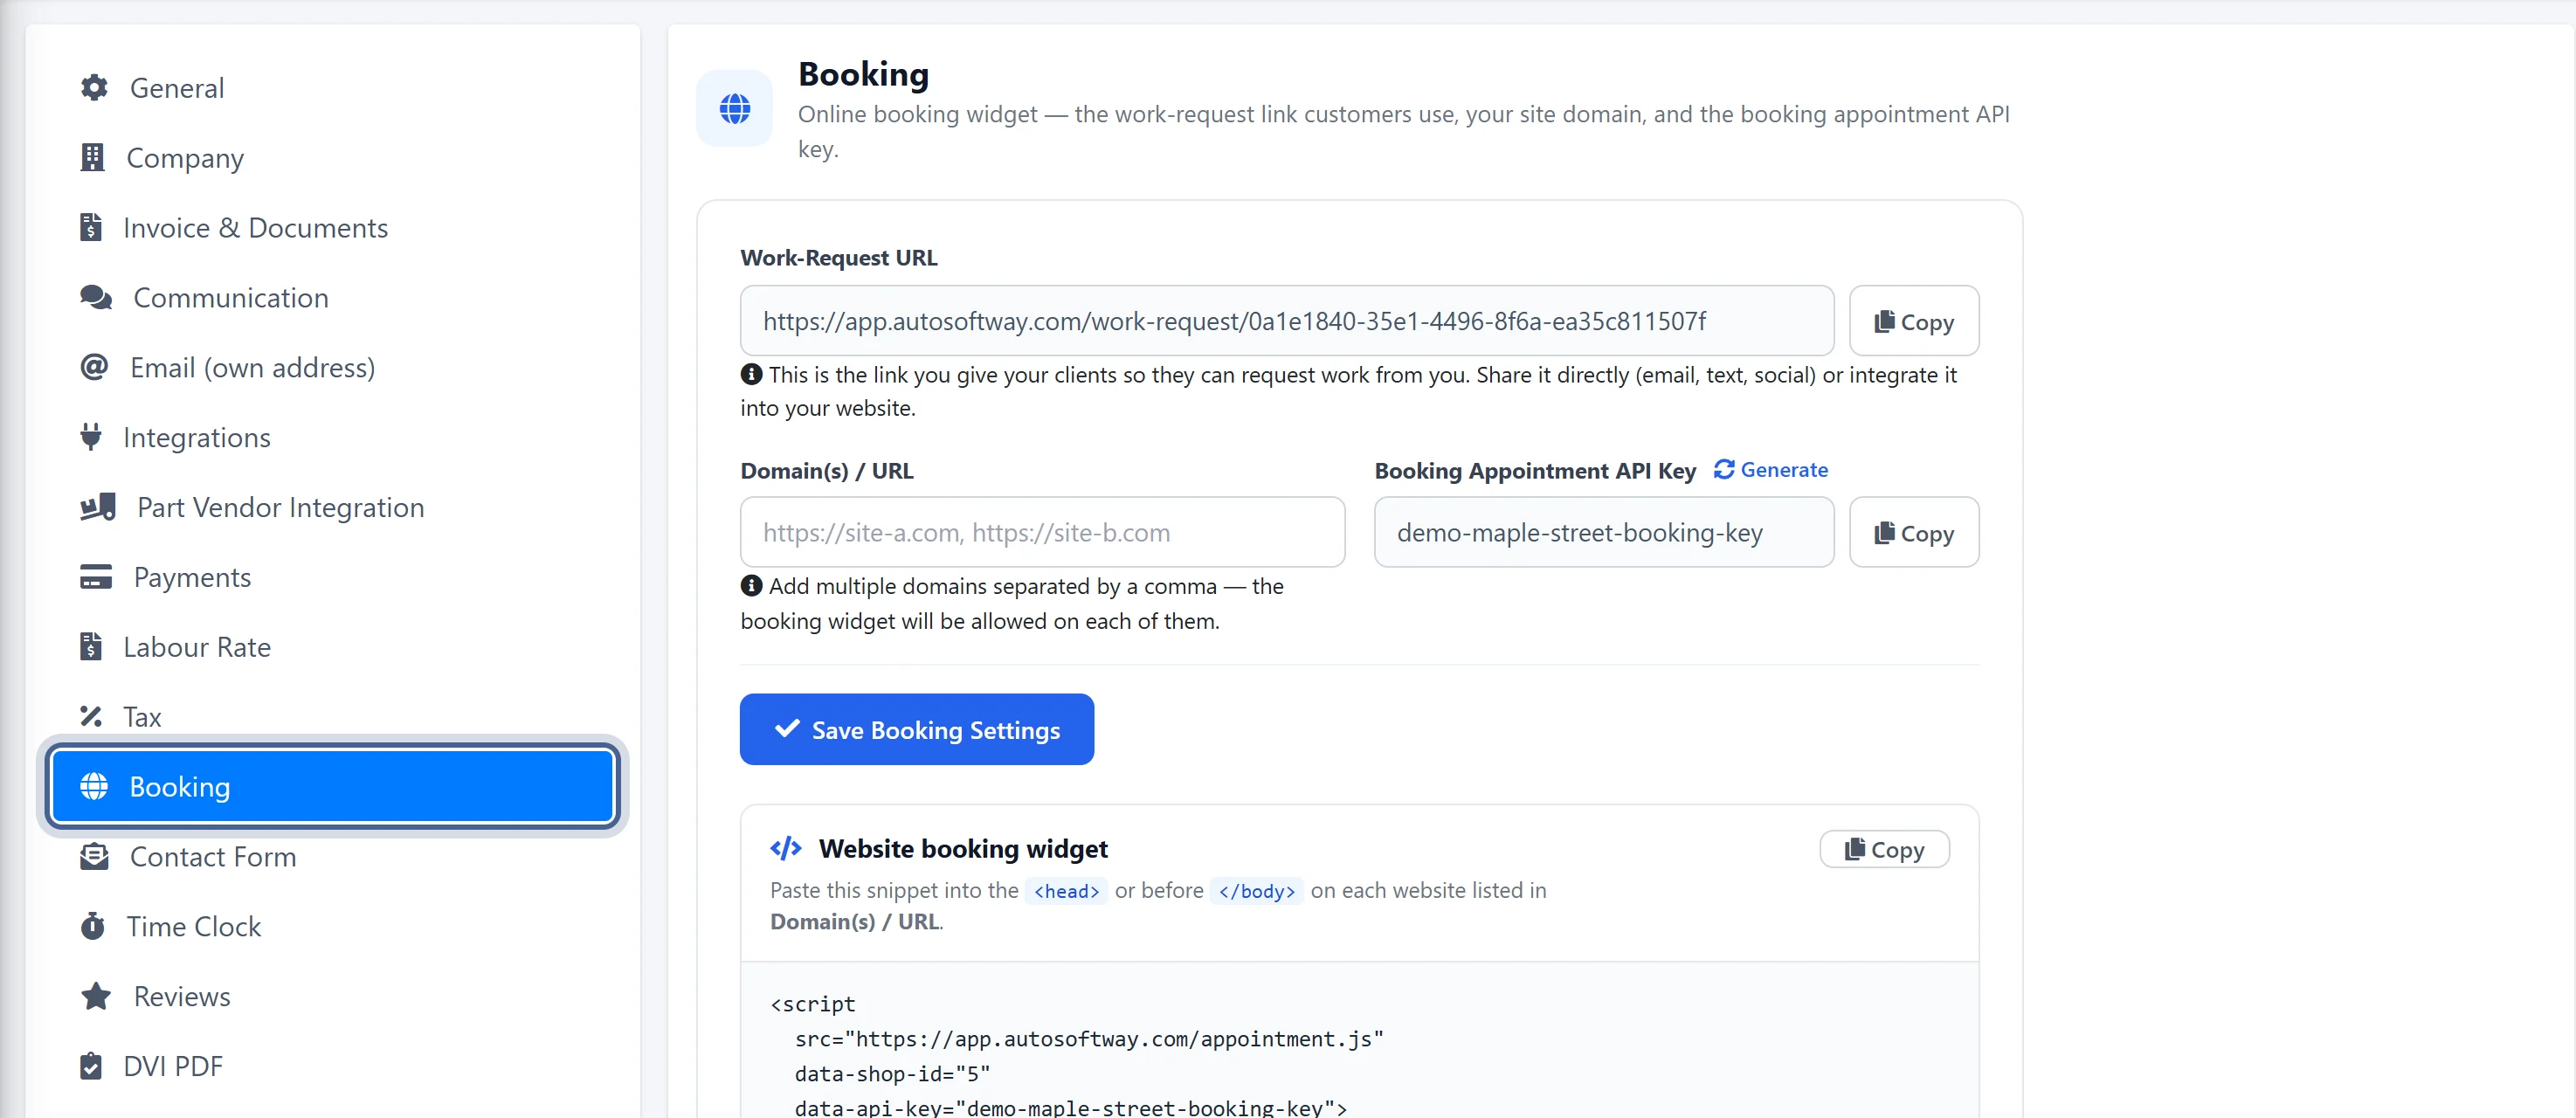Open Communication settings
2576x1118 pixels.
[x=332, y=298]
